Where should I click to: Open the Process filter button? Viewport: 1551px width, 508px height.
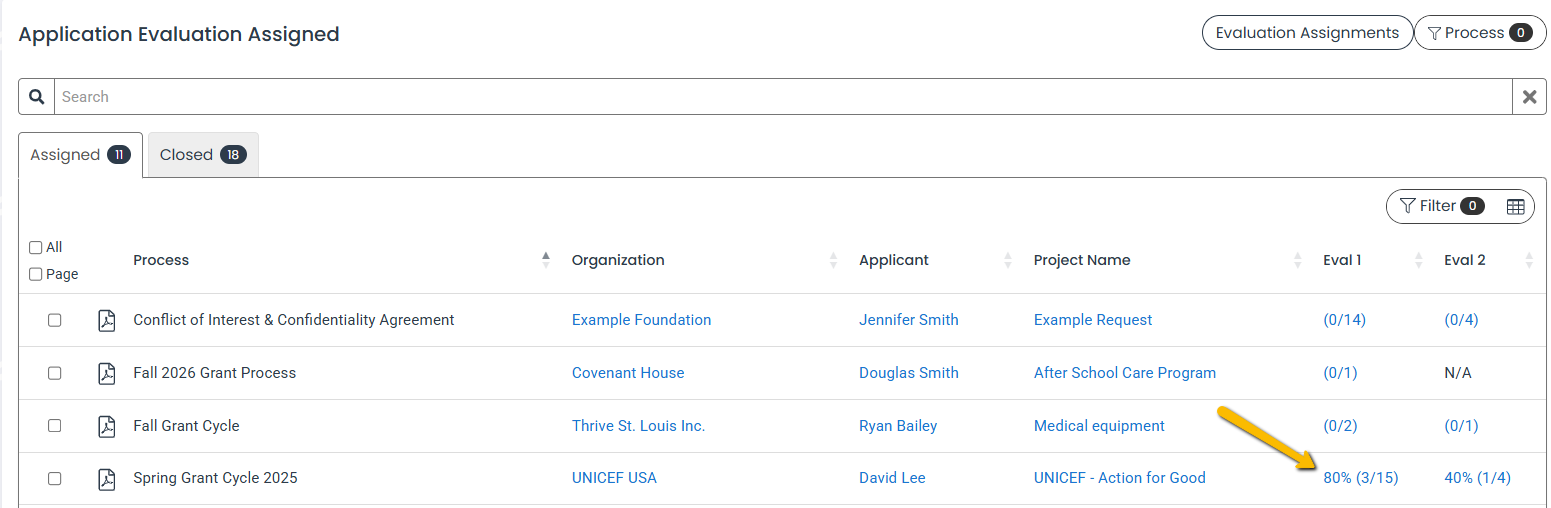(1480, 33)
